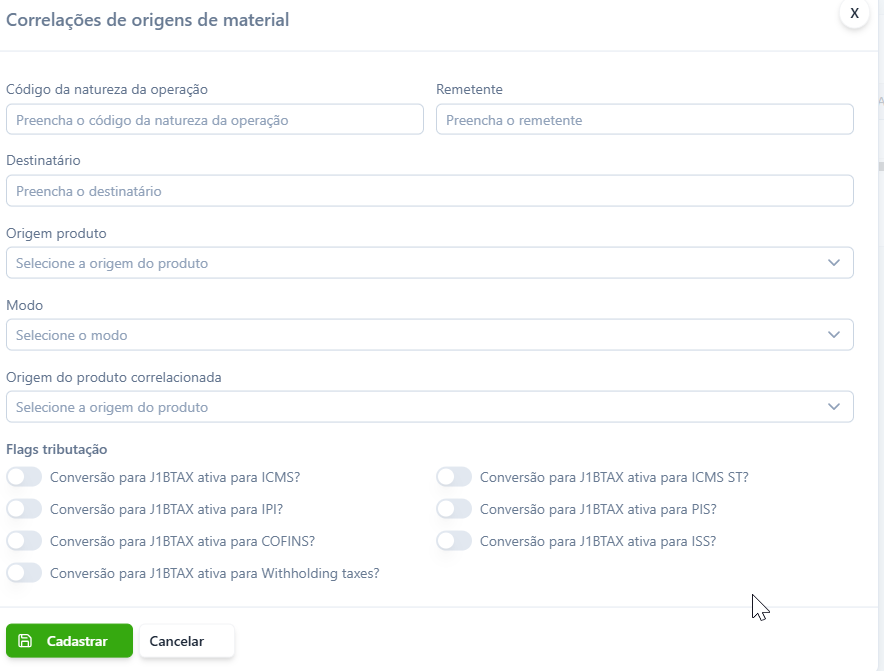This screenshot has width=884, height=671.
Task: Enable J1BTAX conversion for IPI
Action: (24, 509)
